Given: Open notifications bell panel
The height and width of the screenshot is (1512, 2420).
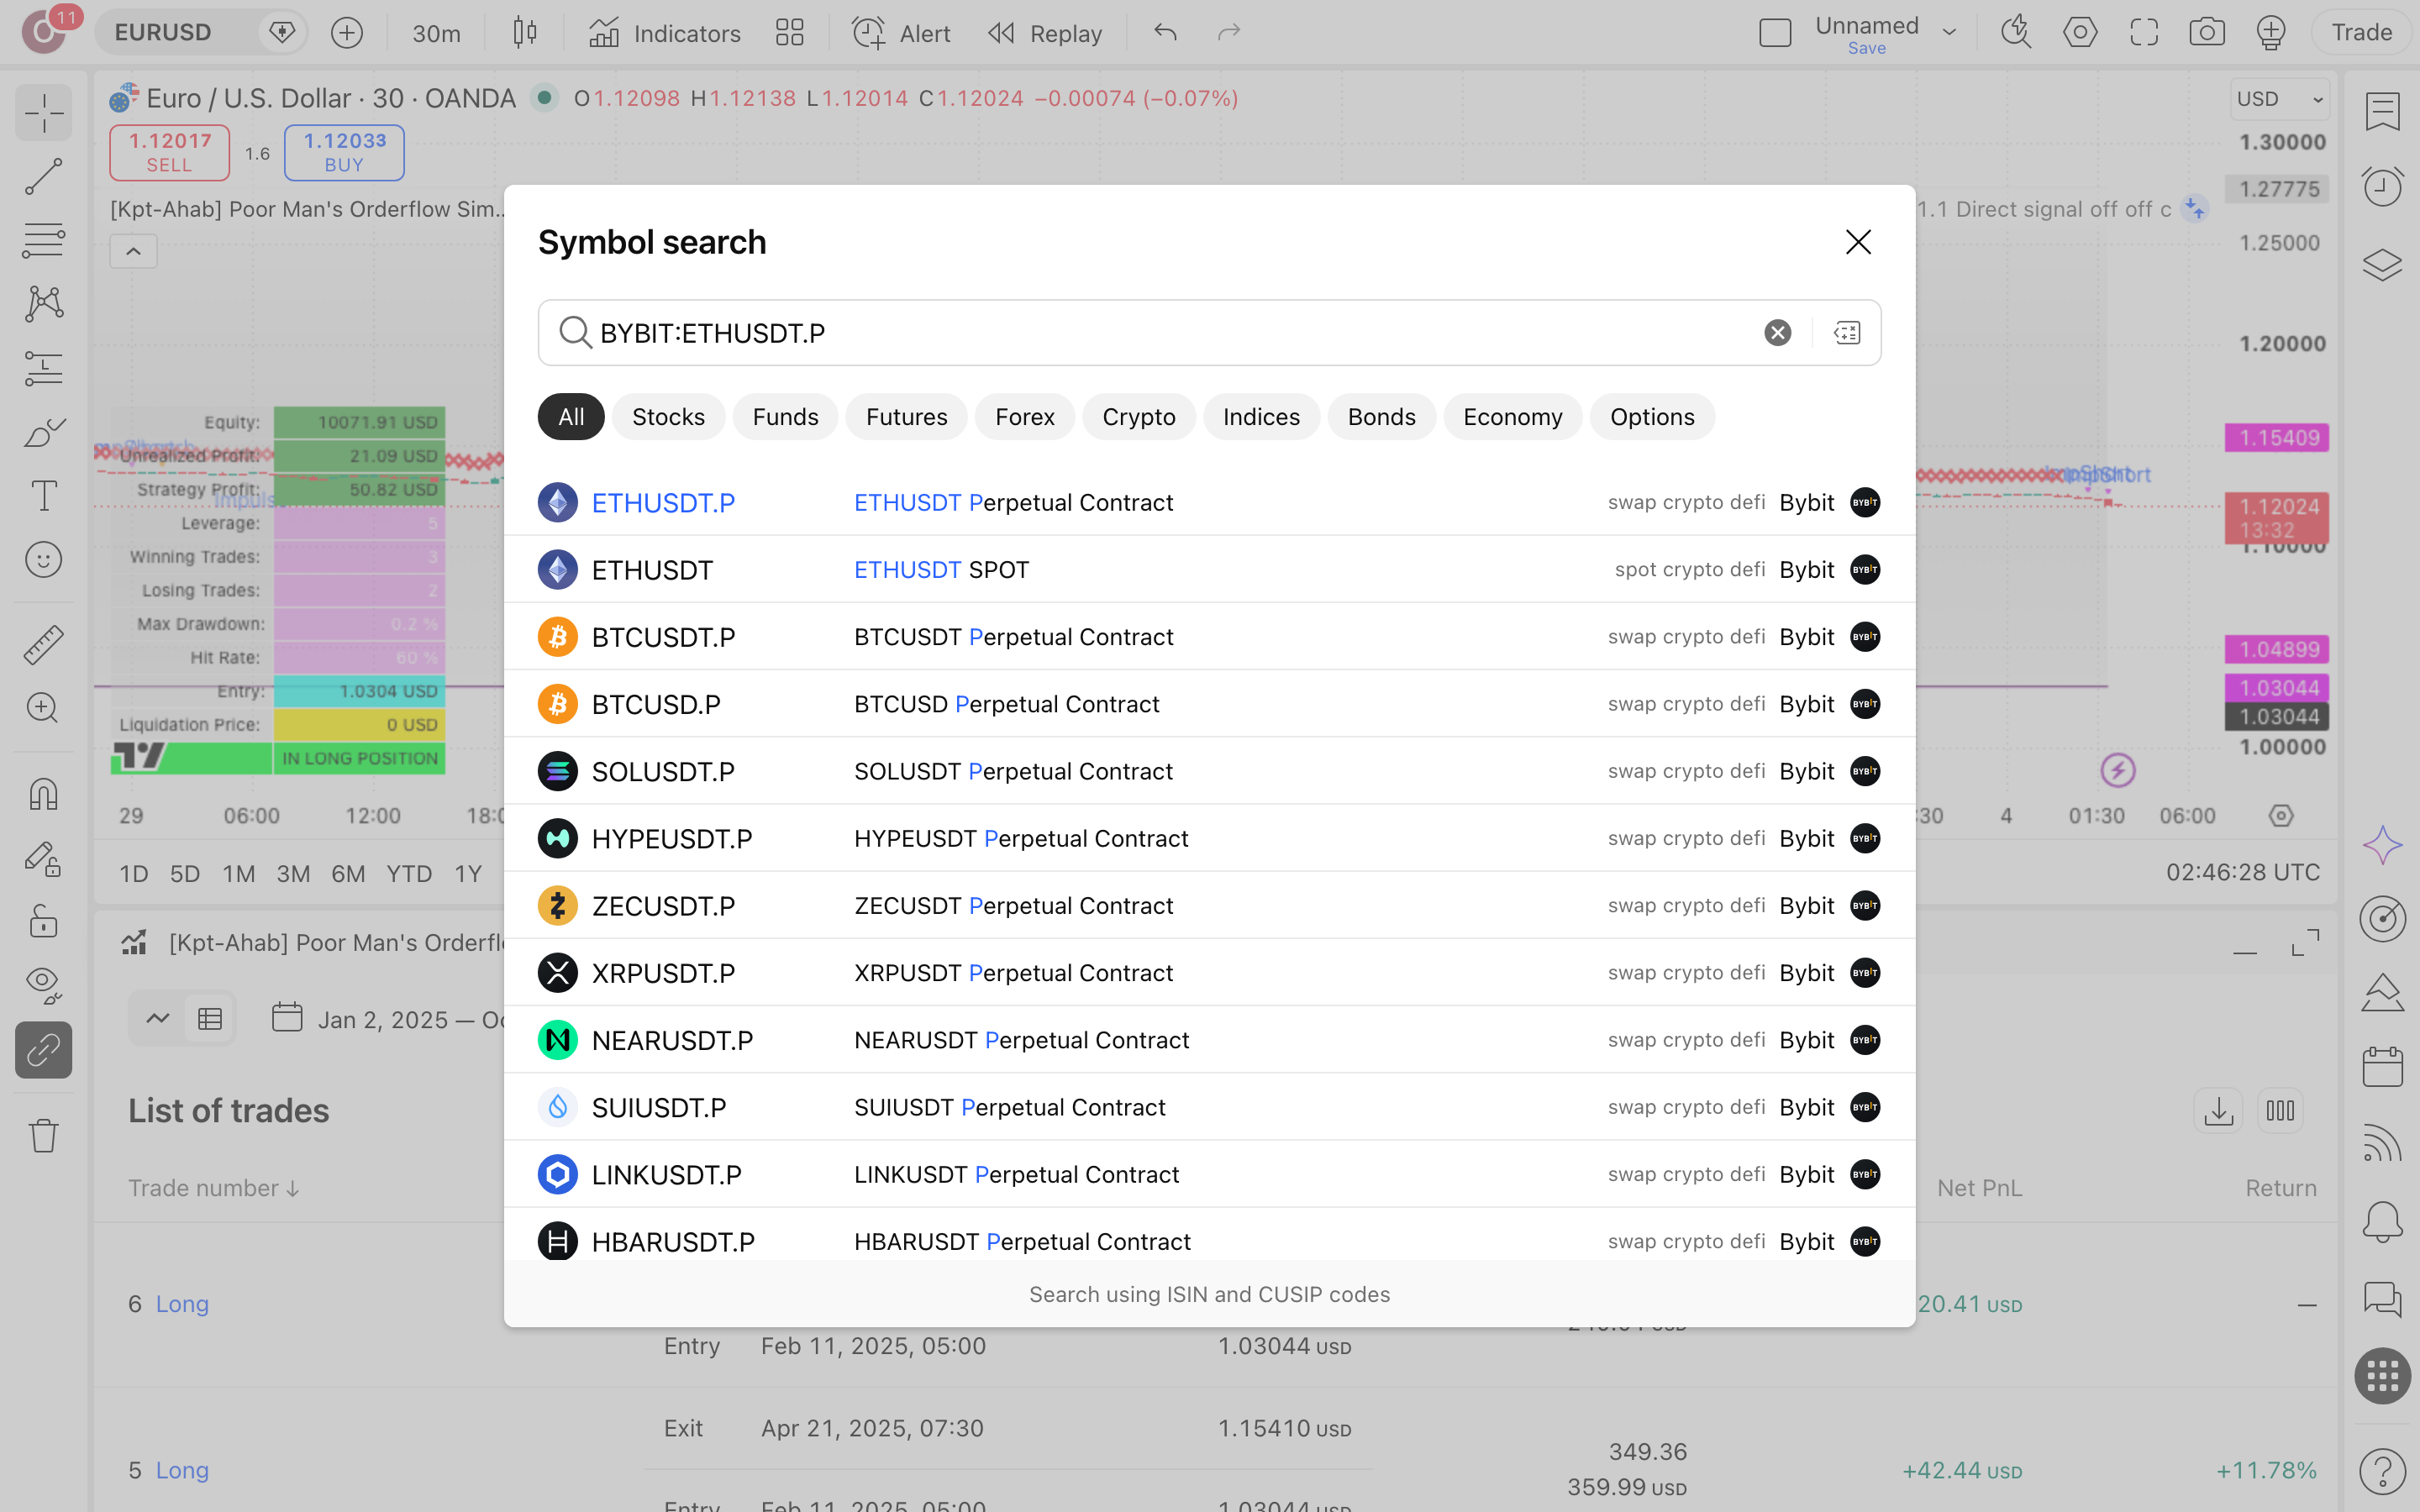Looking at the screenshot, I should (x=2383, y=1221).
